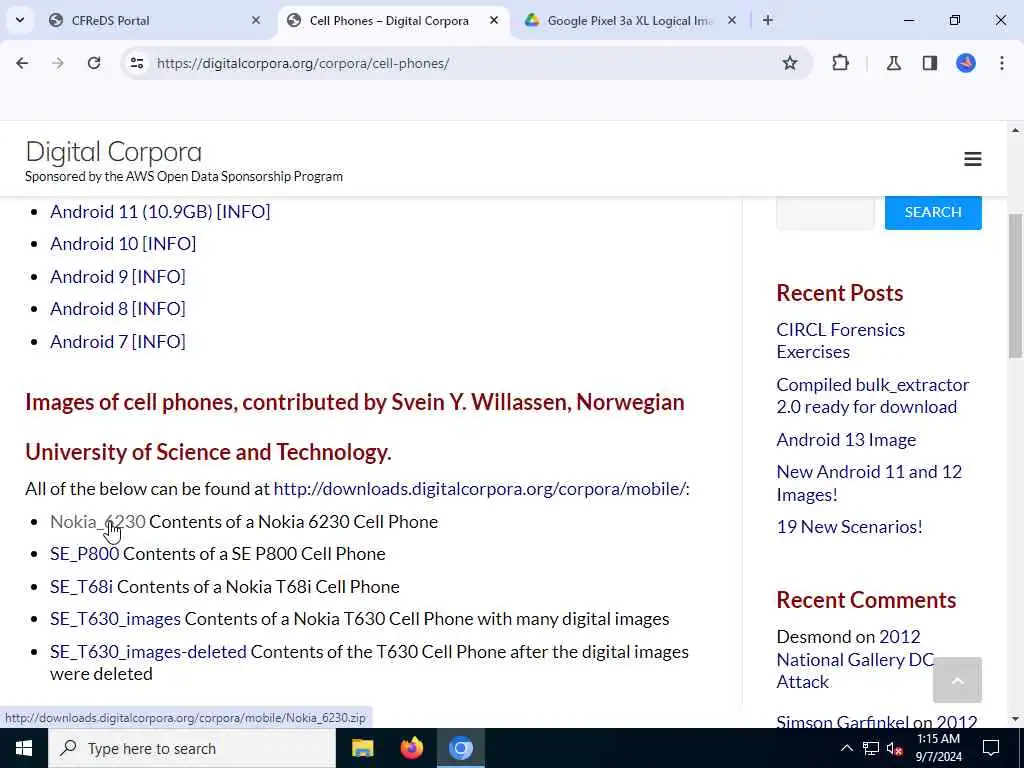Open 2012 National Gallery DC Attack comment link
1024x768 pixels.
[856, 659]
